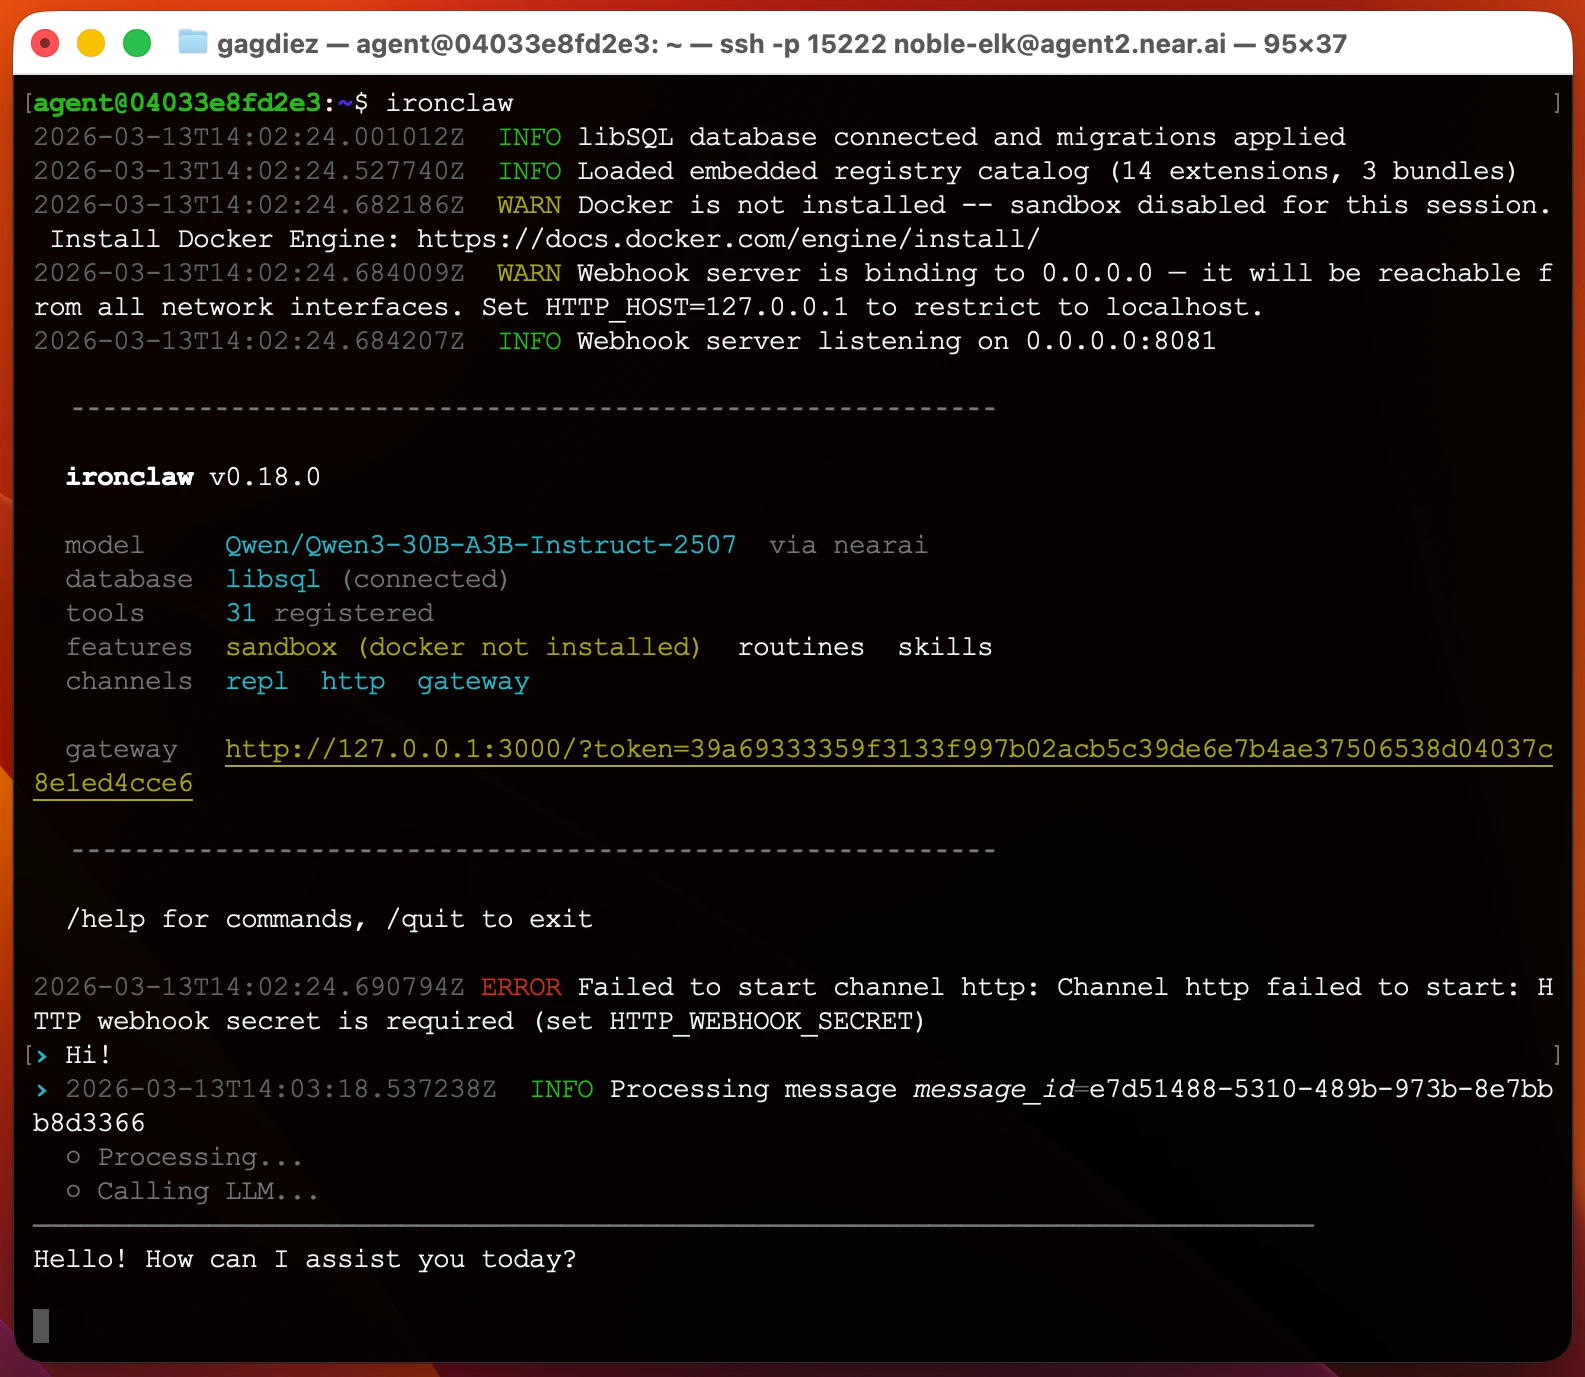Click 'HTTP_HOST=127.0.0.1' in the warning text

(x=696, y=307)
